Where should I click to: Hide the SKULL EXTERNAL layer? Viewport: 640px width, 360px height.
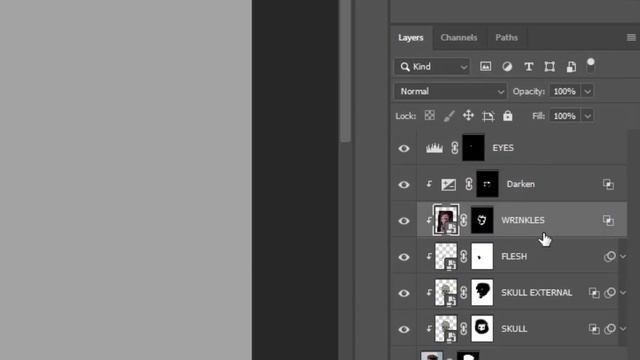[404, 293]
